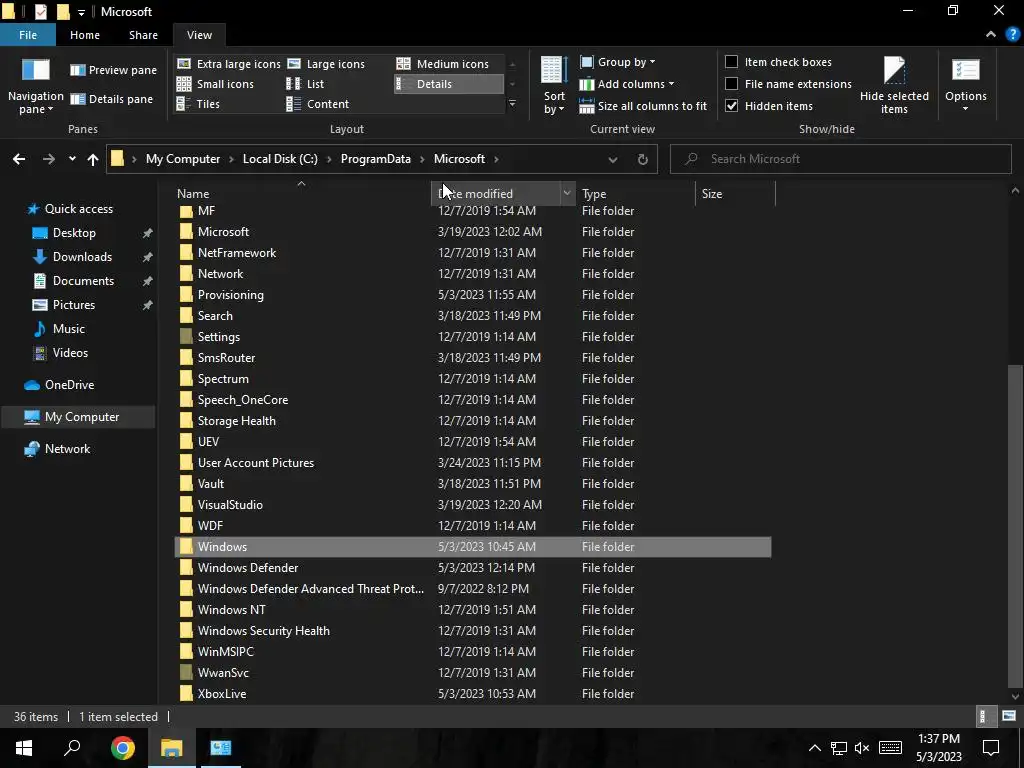Switch layout to Tiles
This screenshot has width=1024, height=768.
199,104
